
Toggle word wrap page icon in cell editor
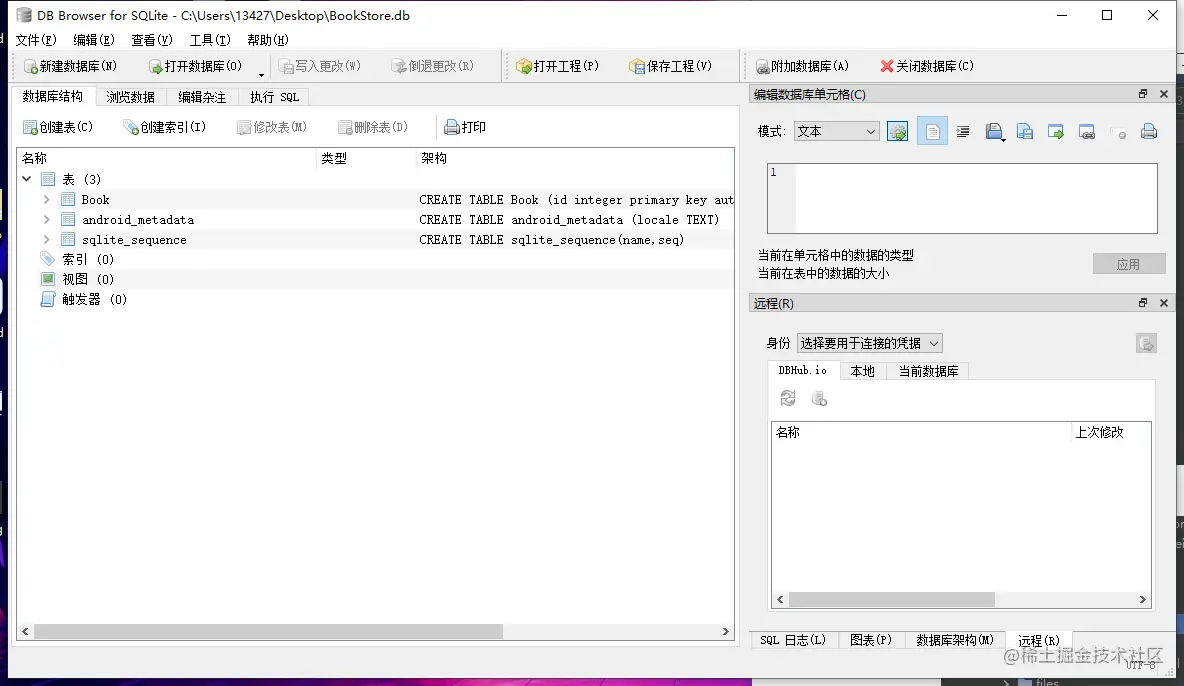point(933,131)
